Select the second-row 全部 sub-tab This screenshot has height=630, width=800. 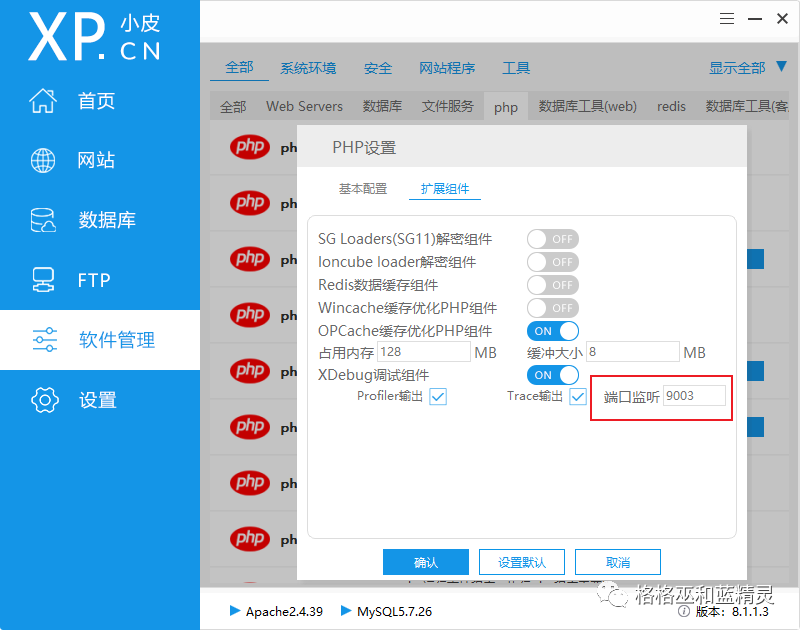coord(233,107)
